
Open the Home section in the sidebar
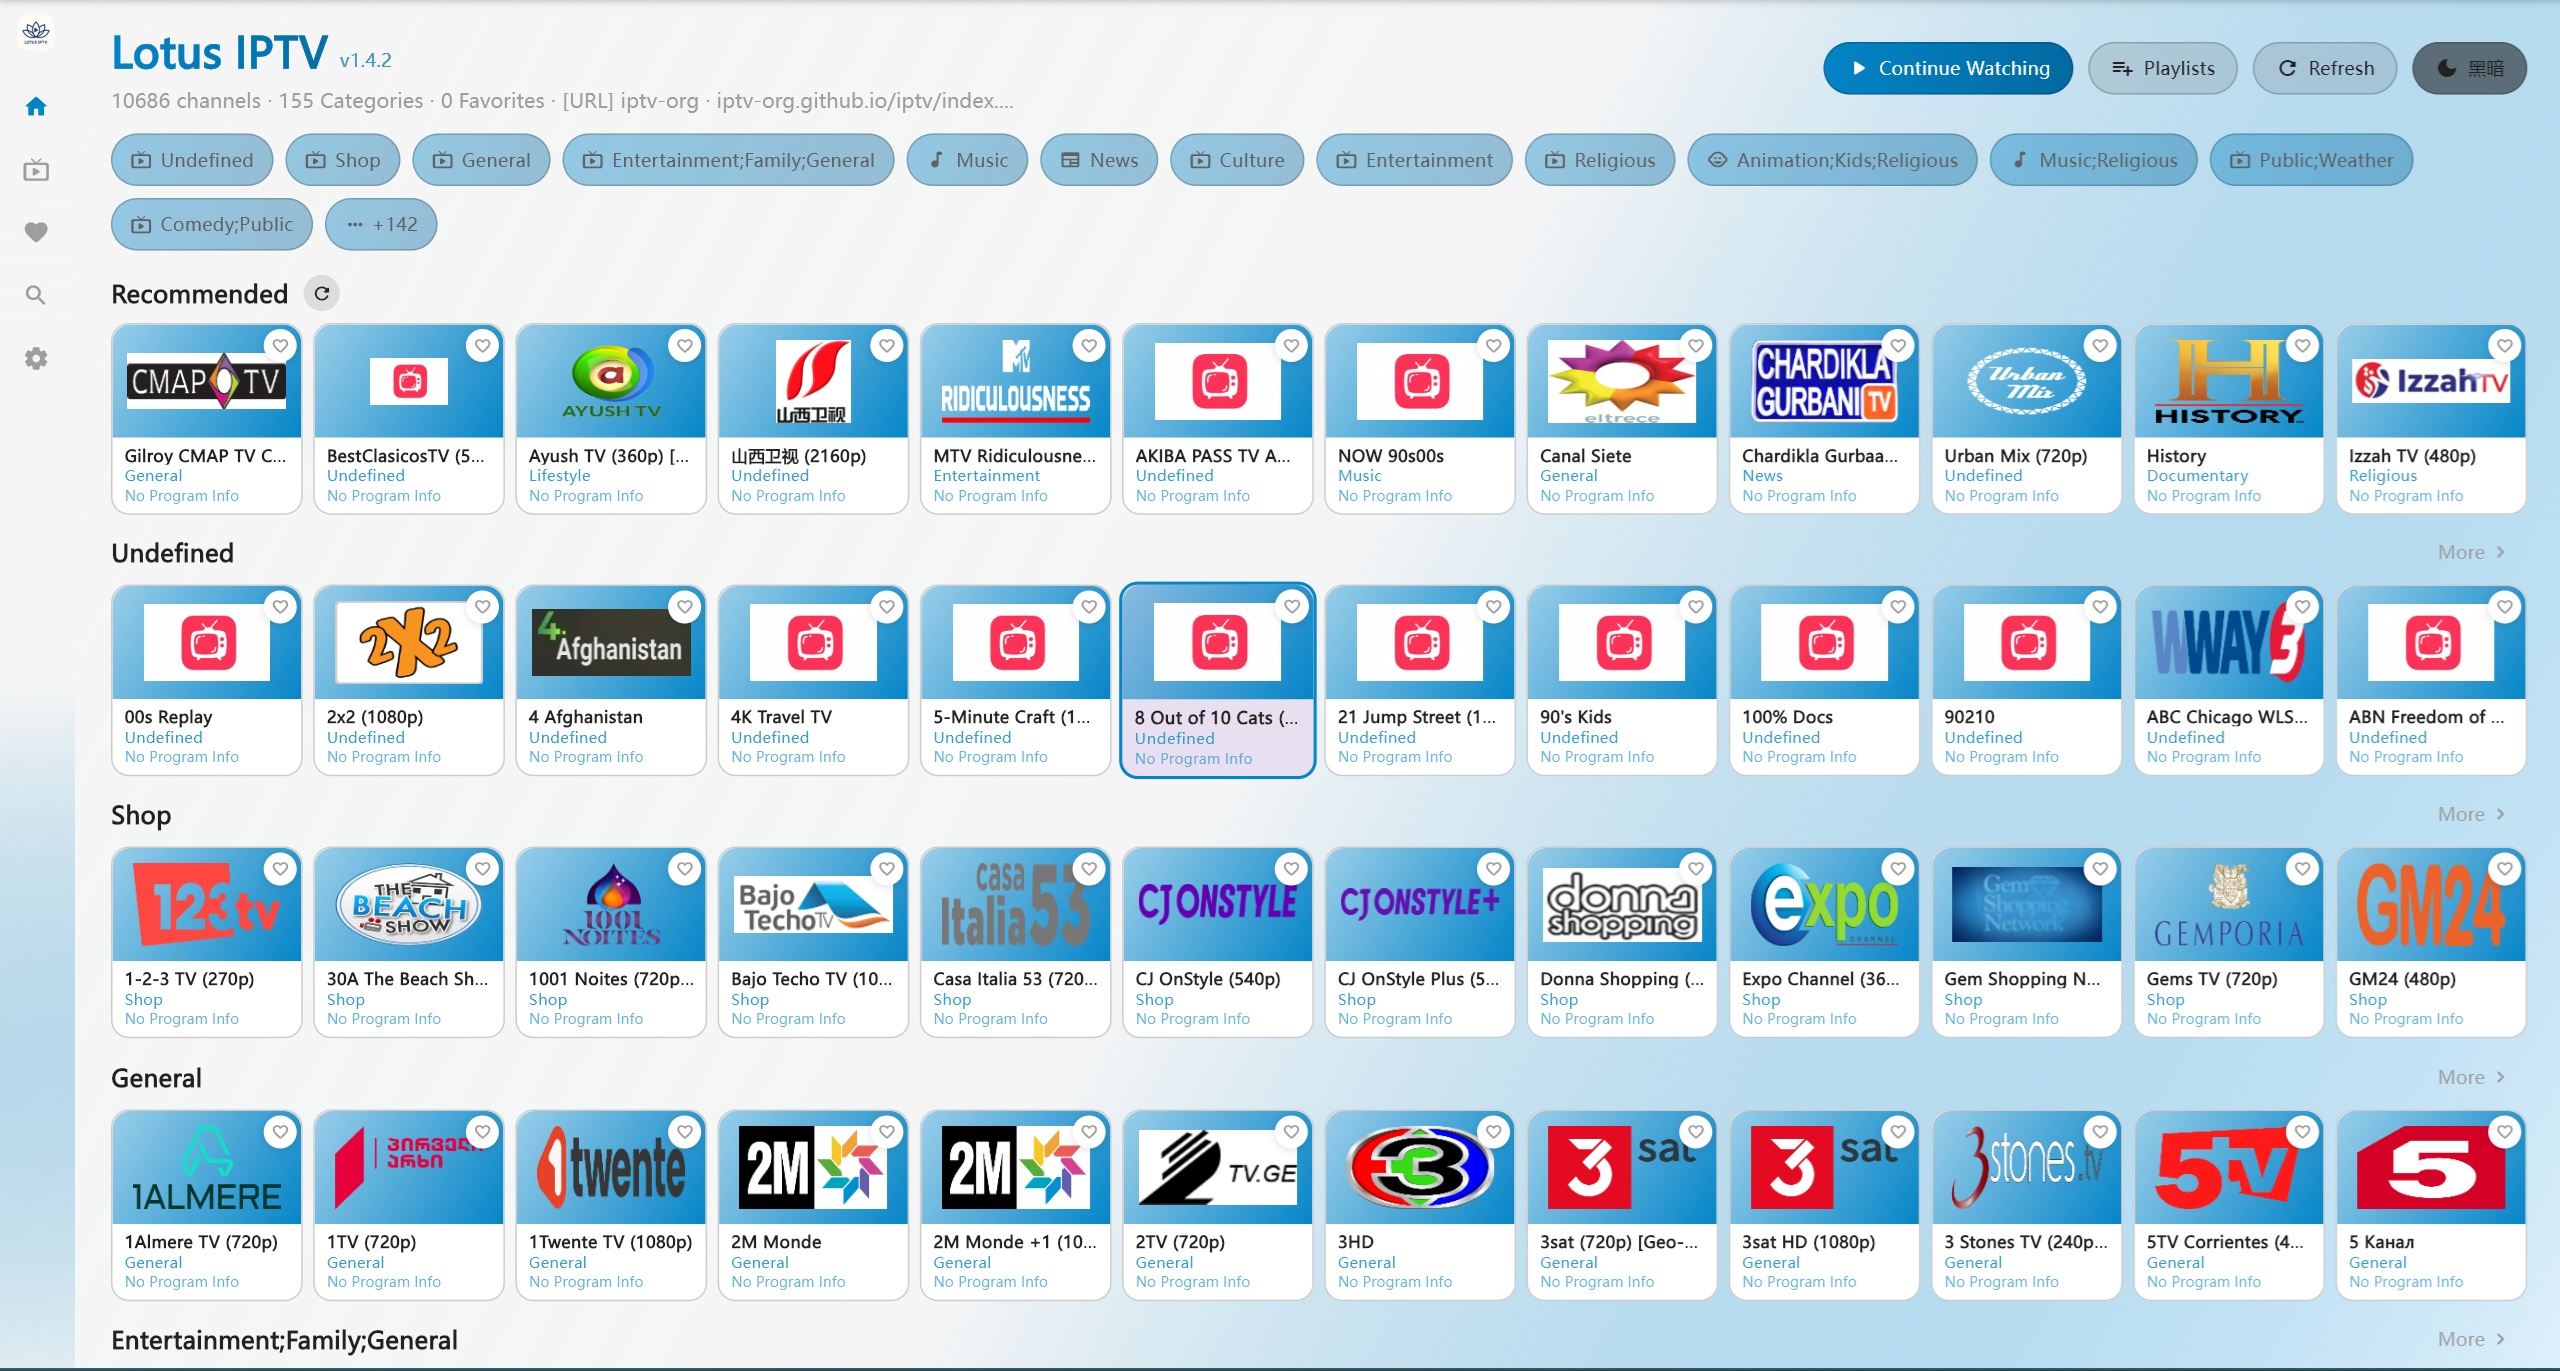point(36,106)
